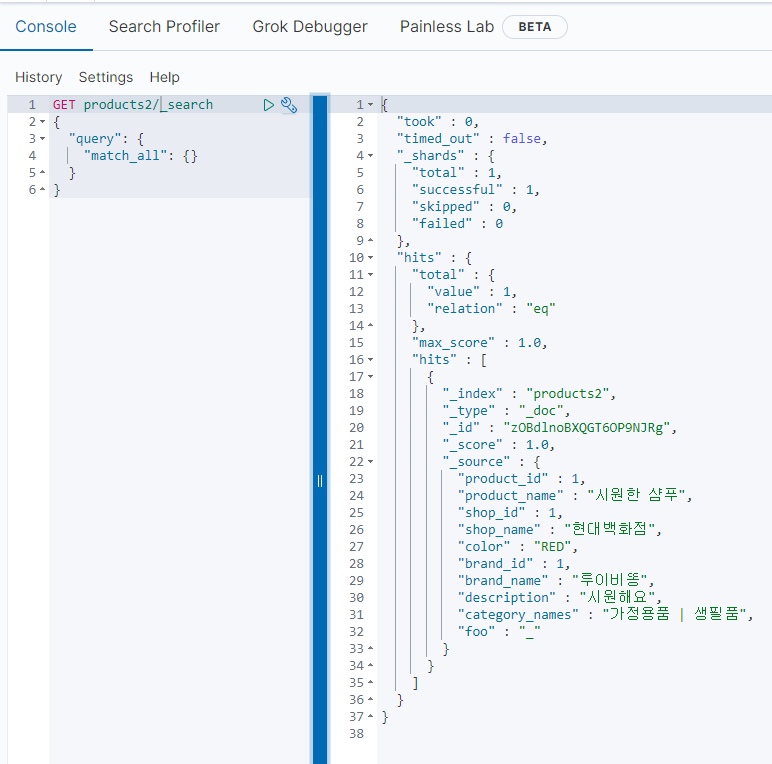Collapse the response root object on line 1
772x764 pixels.
click(371, 105)
